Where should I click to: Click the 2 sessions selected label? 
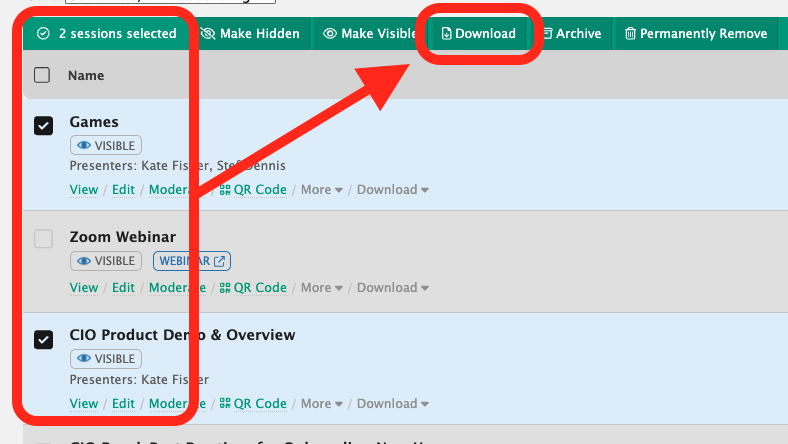(118, 34)
